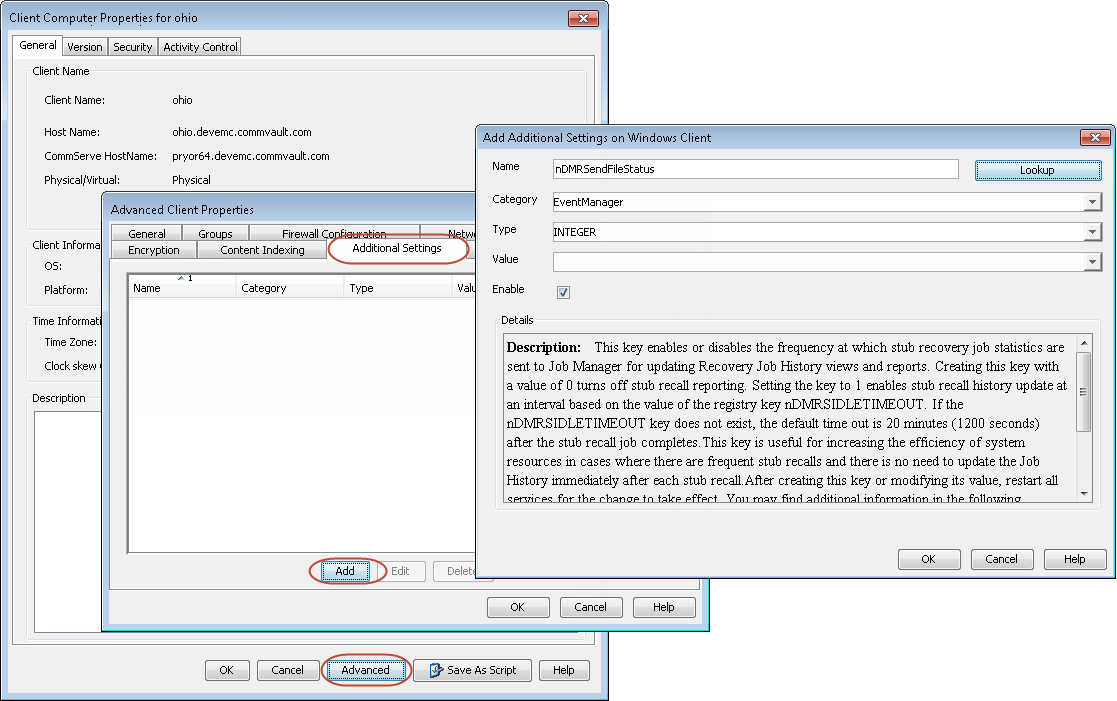The width and height of the screenshot is (1117, 701).
Task: Click the Lookup button
Action: click(1038, 170)
